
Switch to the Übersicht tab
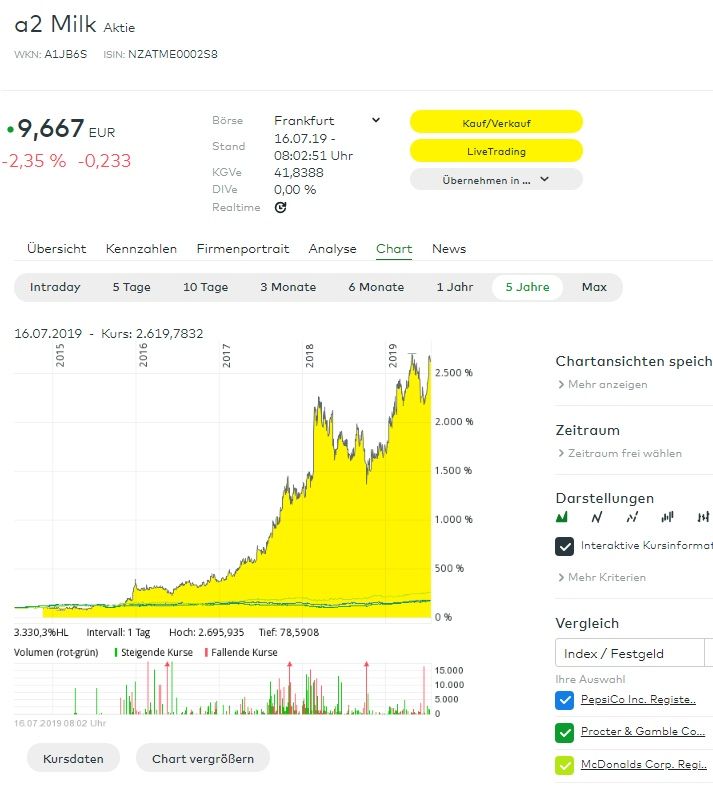pyautogui.click(x=57, y=249)
